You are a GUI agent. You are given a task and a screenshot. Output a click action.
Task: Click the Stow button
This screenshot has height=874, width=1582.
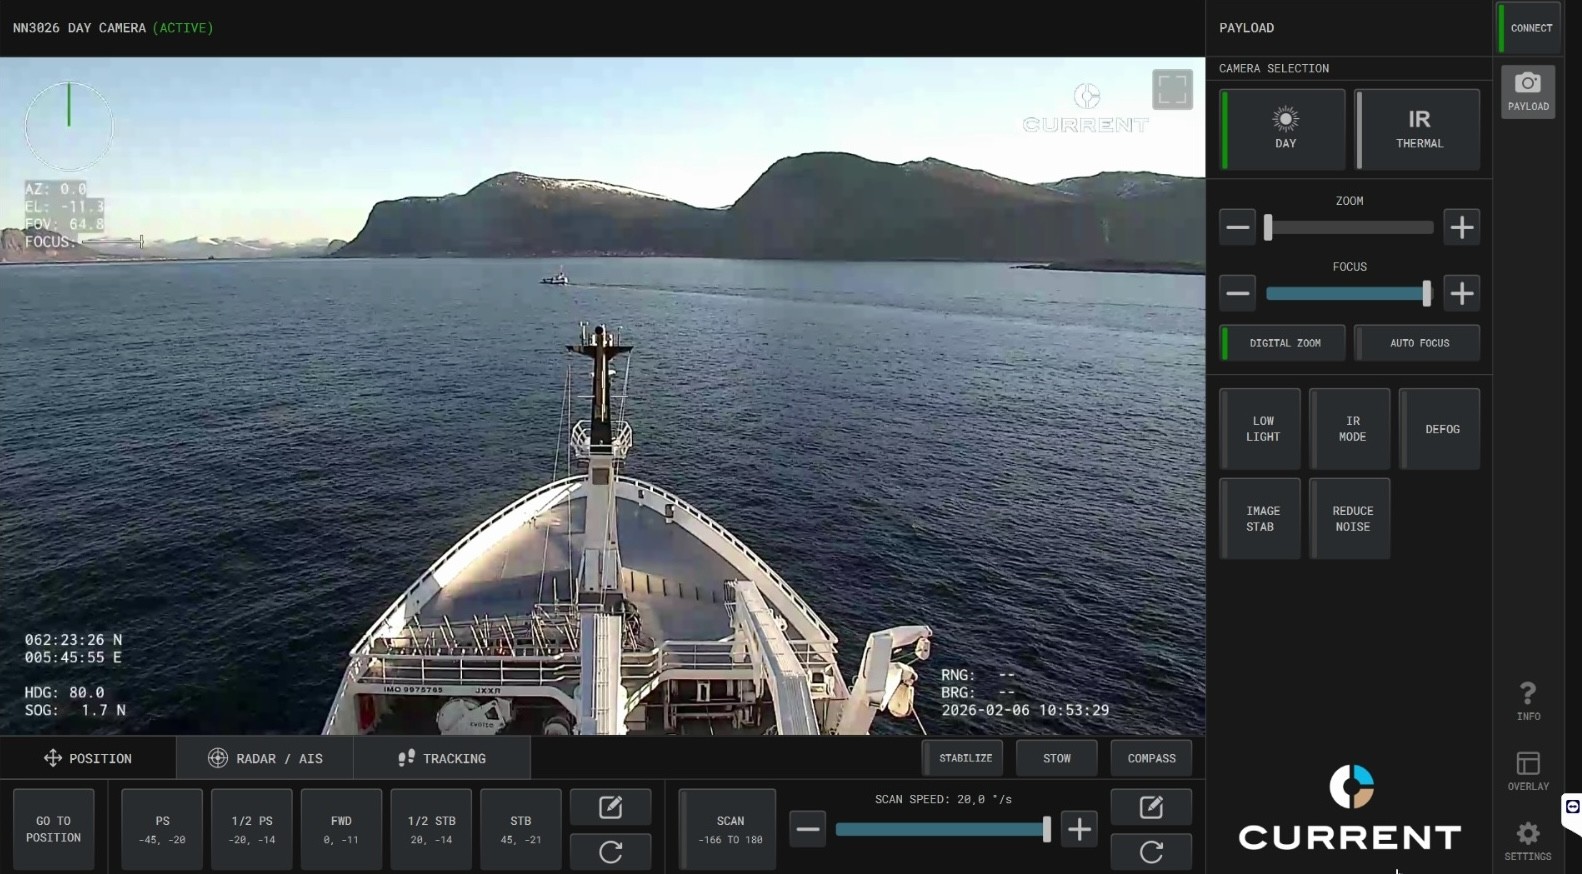click(1057, 758)
